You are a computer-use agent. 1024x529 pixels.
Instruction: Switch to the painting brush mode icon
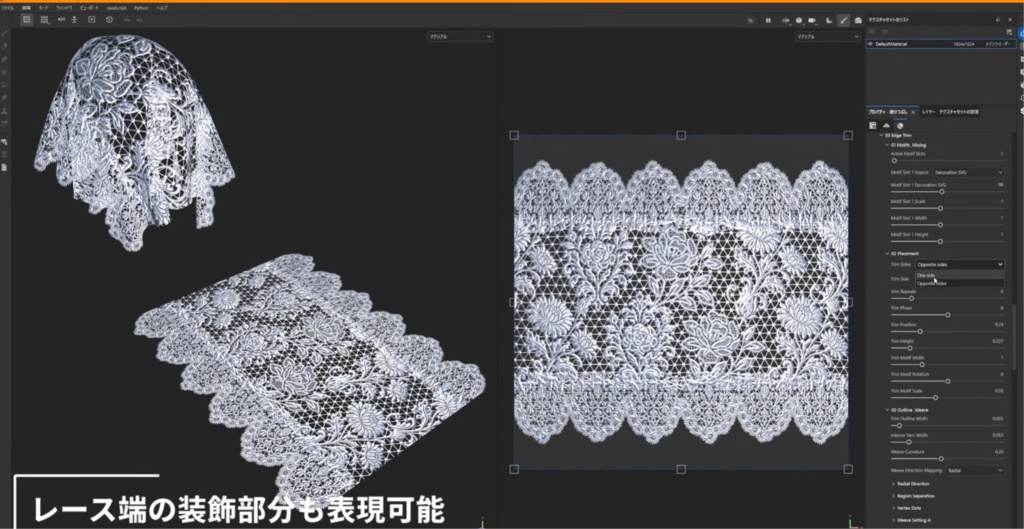click(x=843, y=20)
